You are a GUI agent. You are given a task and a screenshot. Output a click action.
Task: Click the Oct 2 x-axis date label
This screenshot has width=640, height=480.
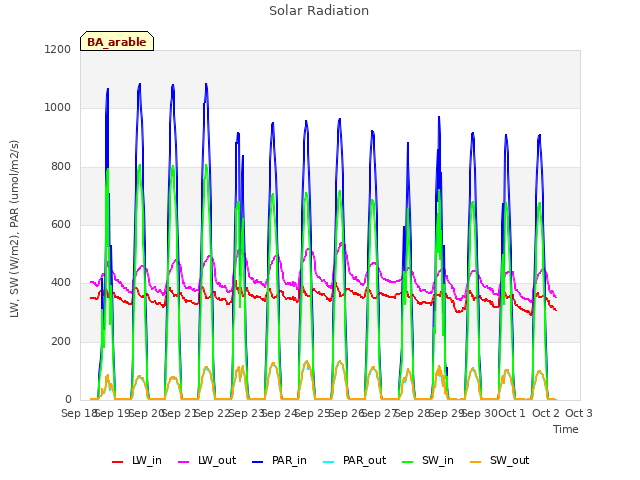coord(546,413)
